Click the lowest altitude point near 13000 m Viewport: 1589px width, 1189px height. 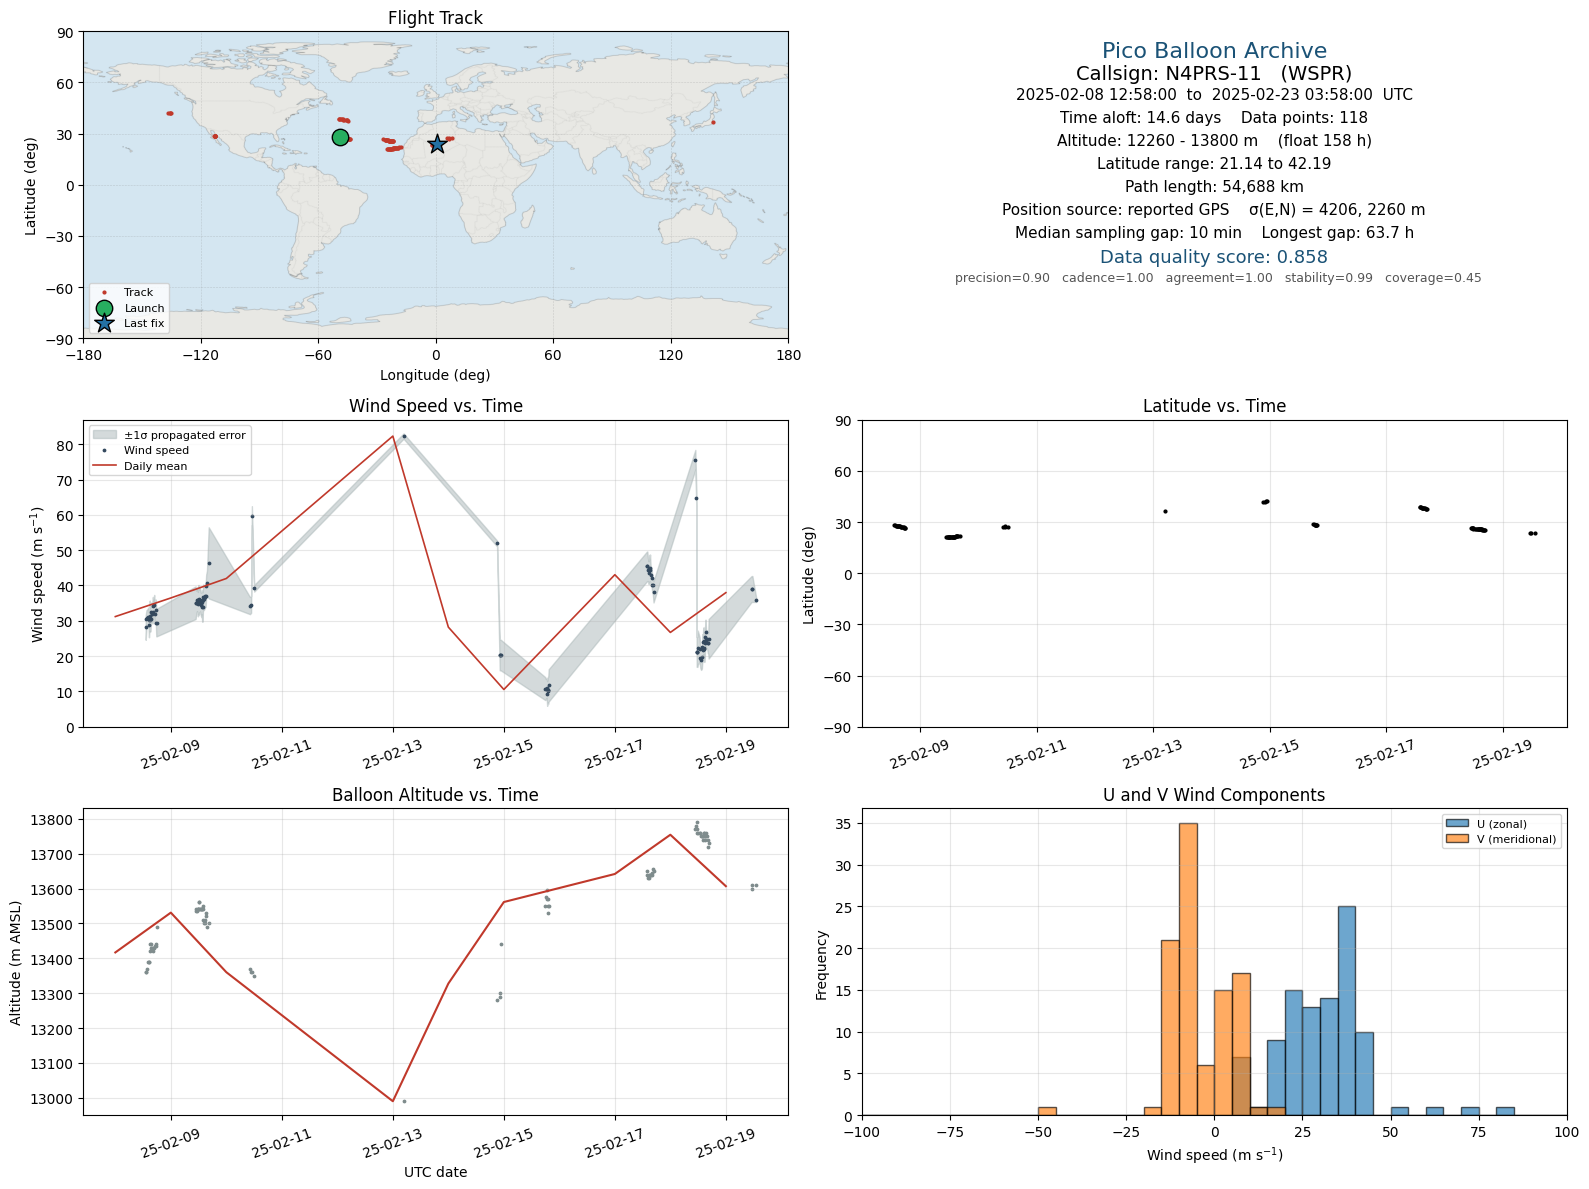pyautogui.click(x=404, y=1101)
